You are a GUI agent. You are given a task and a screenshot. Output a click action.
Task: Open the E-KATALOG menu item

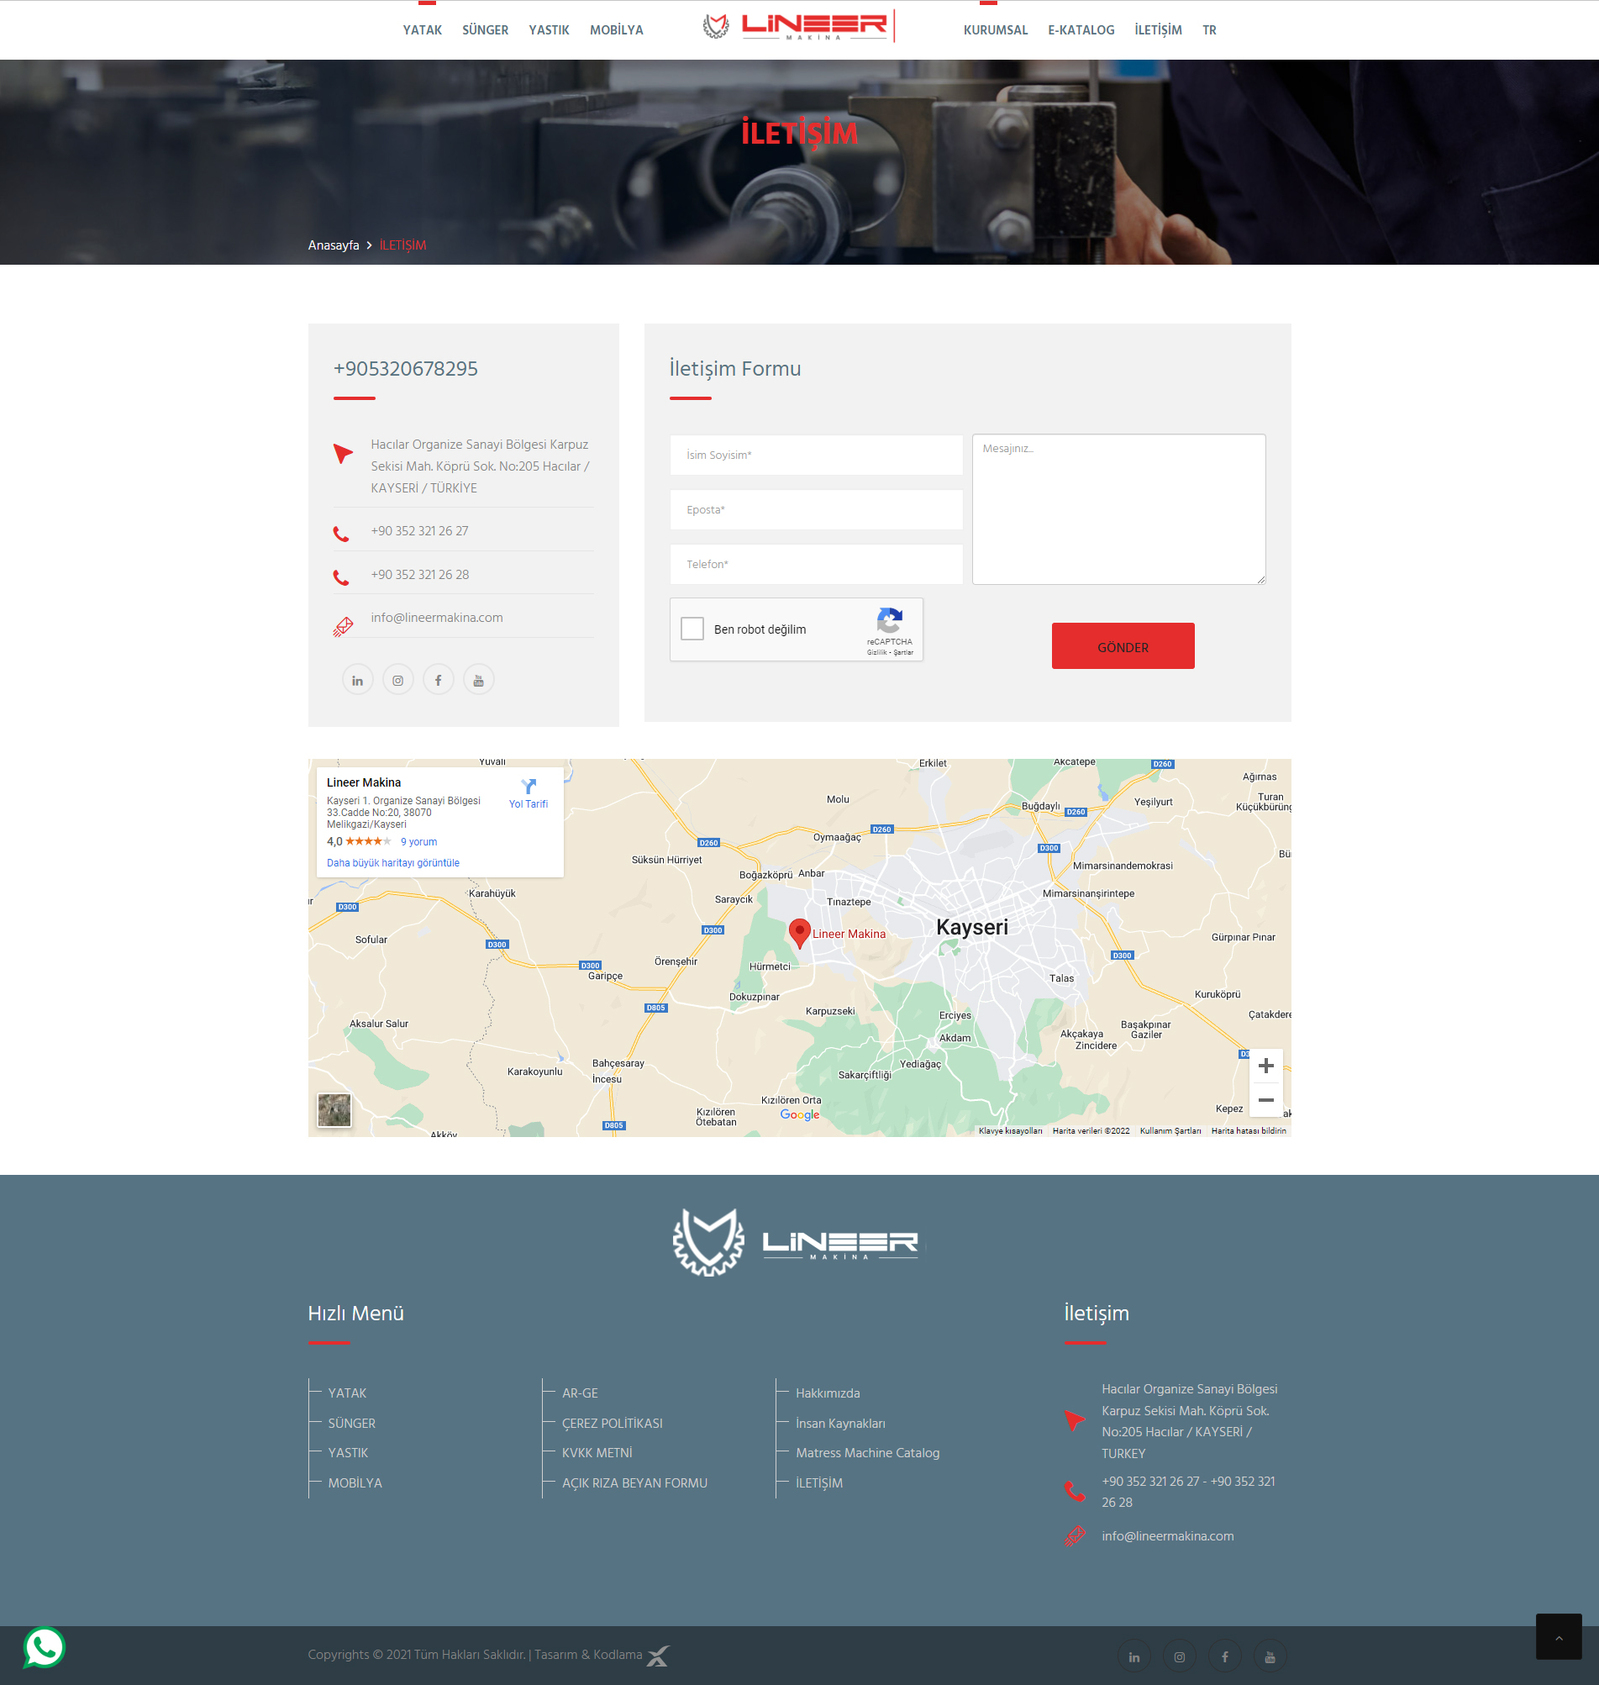coord(1081,30)
